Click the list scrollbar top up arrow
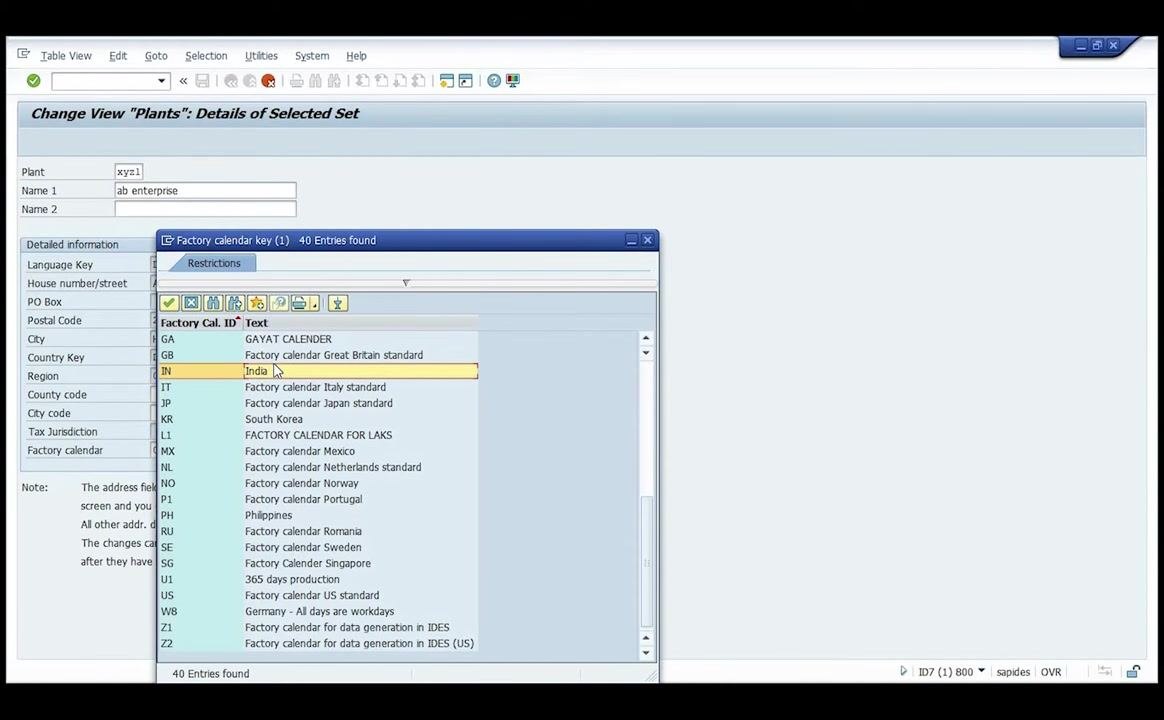The height and width of the screenshot is (720, 1164). [x=646, y=338]
